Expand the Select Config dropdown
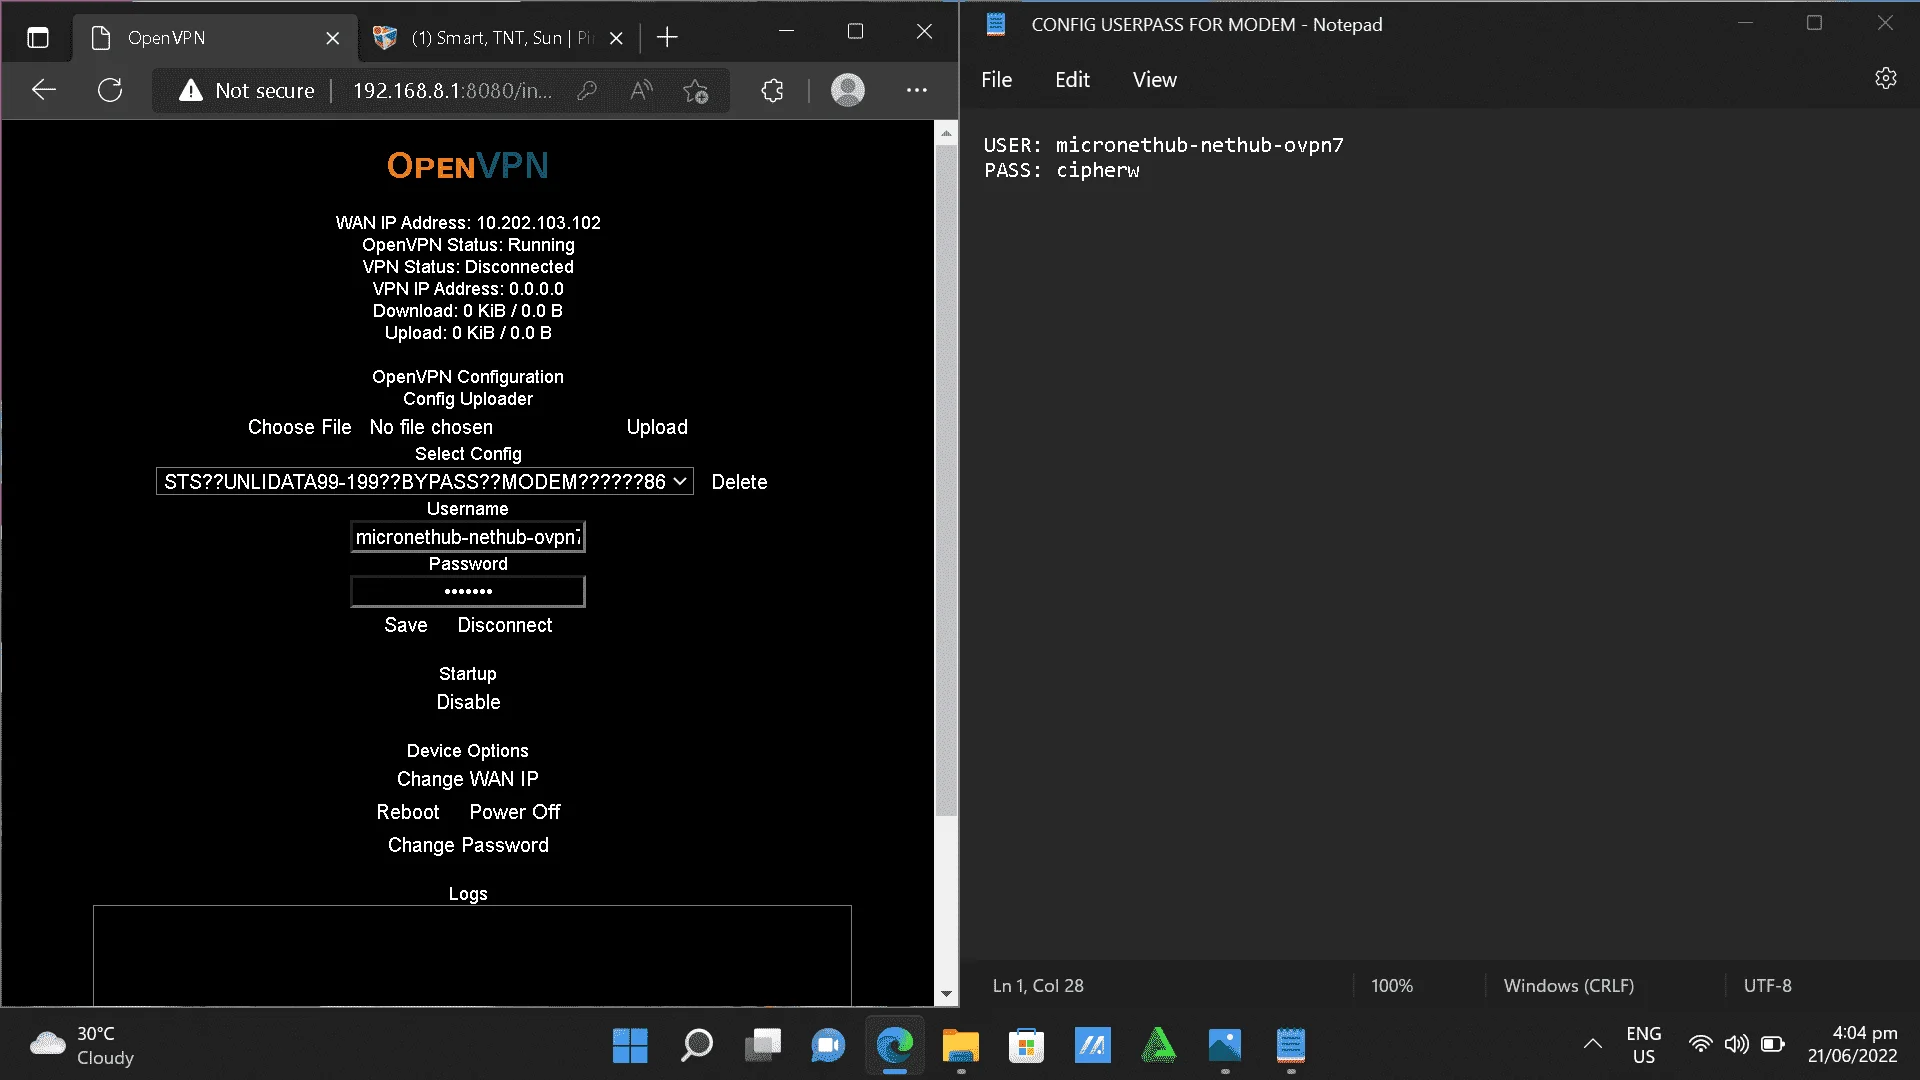 click(425, 482)
